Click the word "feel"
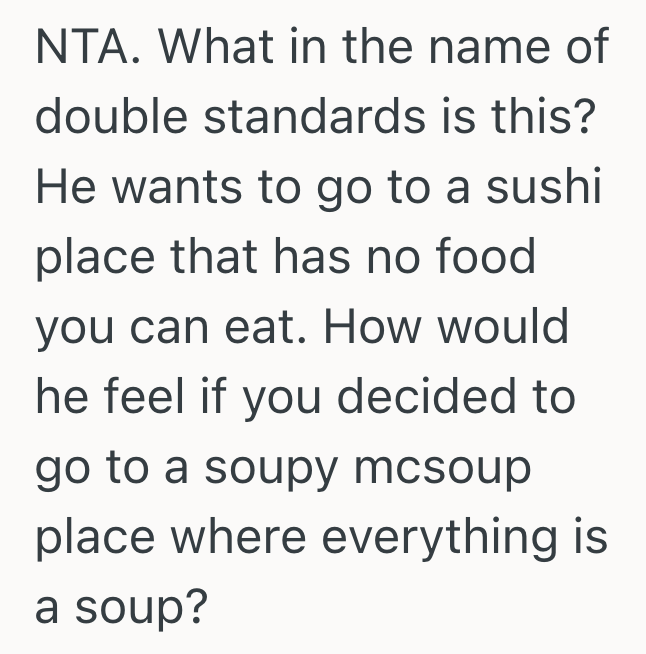This screenshot has width=646, height=654. point(149,398)
